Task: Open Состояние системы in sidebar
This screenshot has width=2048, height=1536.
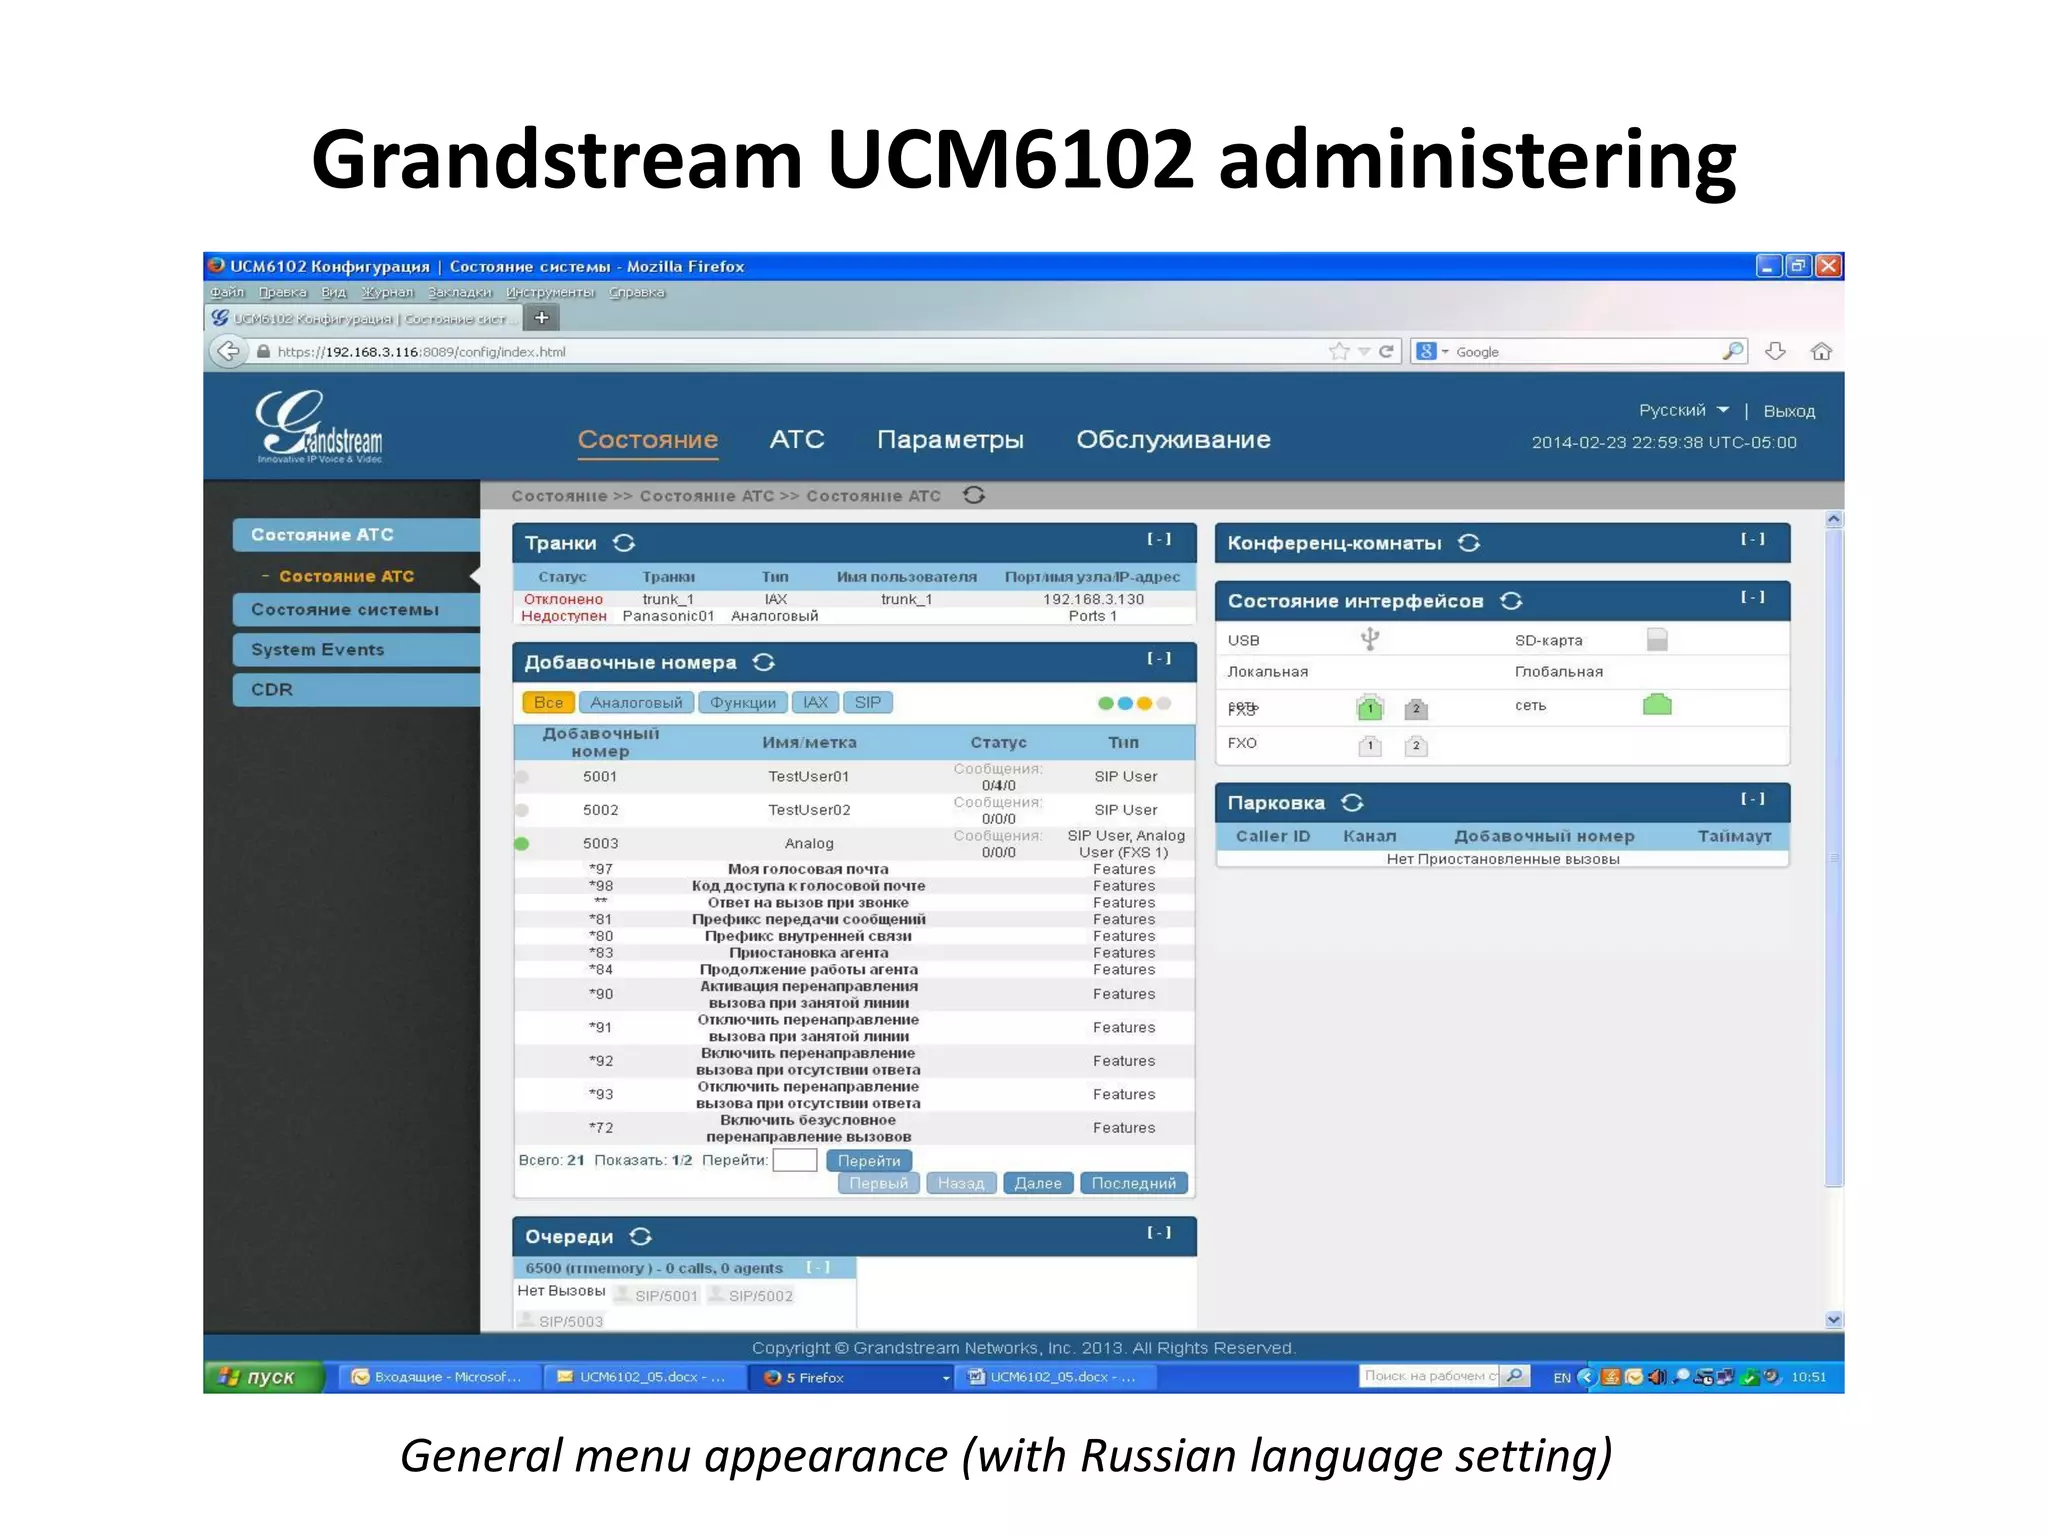Action: coord(356,610)
